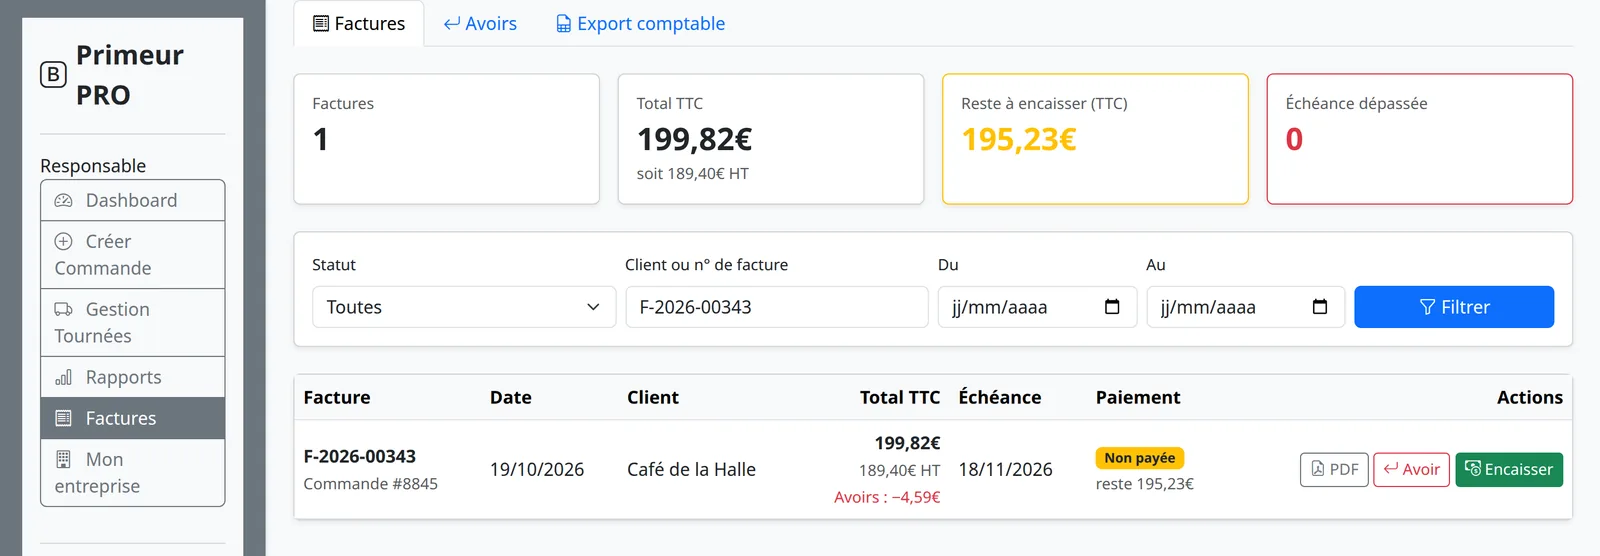Open the Rapports section
Screen dimensions: 1600x556
click(133, 377)
